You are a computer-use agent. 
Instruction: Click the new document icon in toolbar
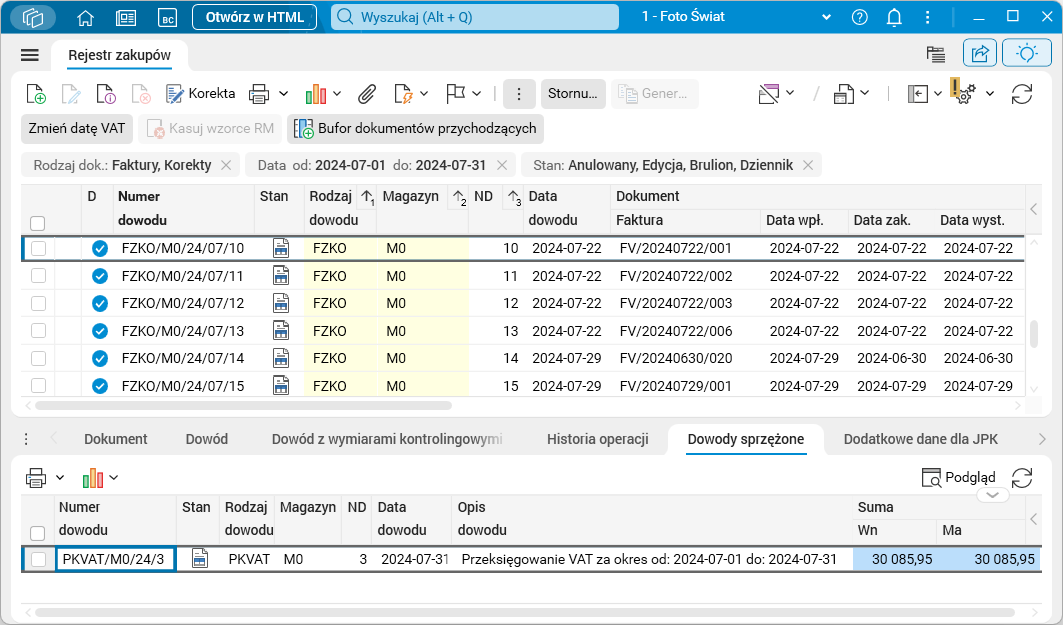coord(35,94)
